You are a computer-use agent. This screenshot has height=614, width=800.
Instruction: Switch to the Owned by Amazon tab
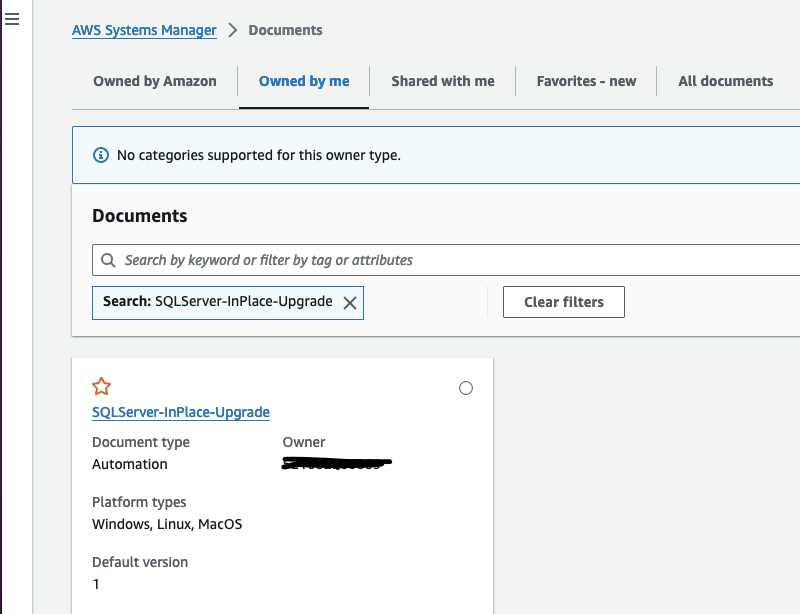[154, 81]
